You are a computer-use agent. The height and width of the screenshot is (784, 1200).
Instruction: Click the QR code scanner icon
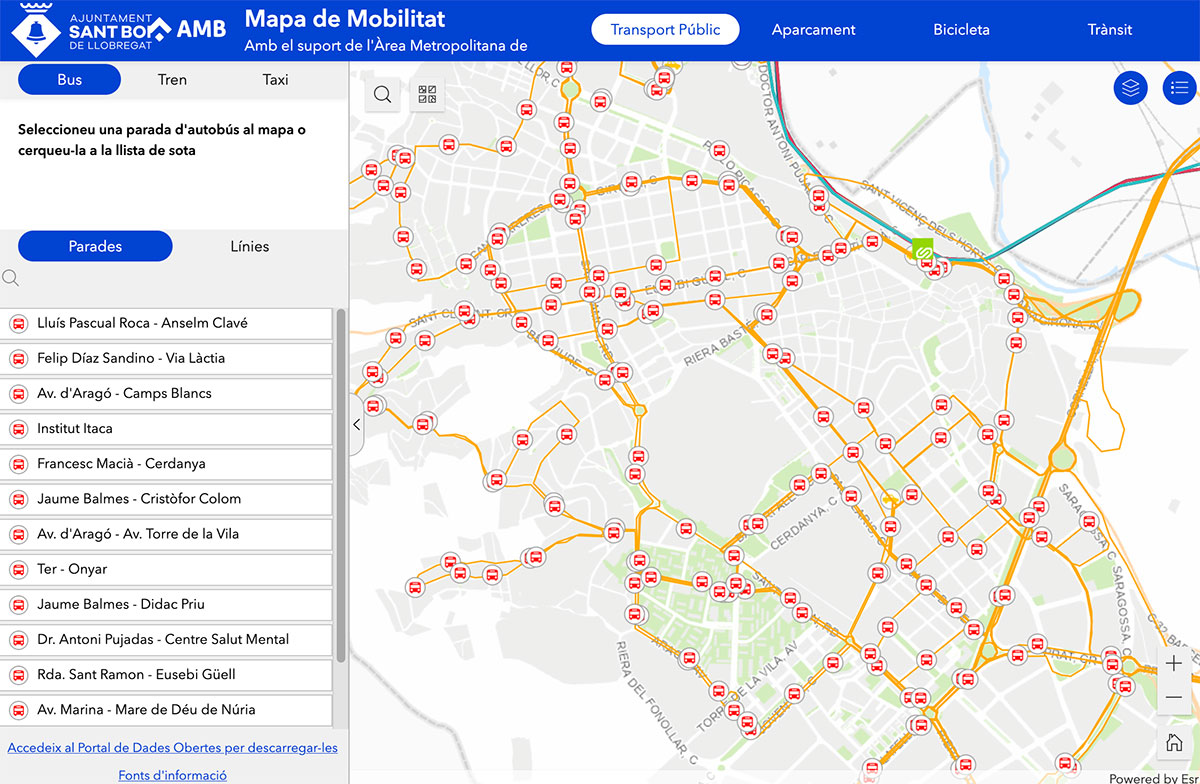(x=427, y=95)
